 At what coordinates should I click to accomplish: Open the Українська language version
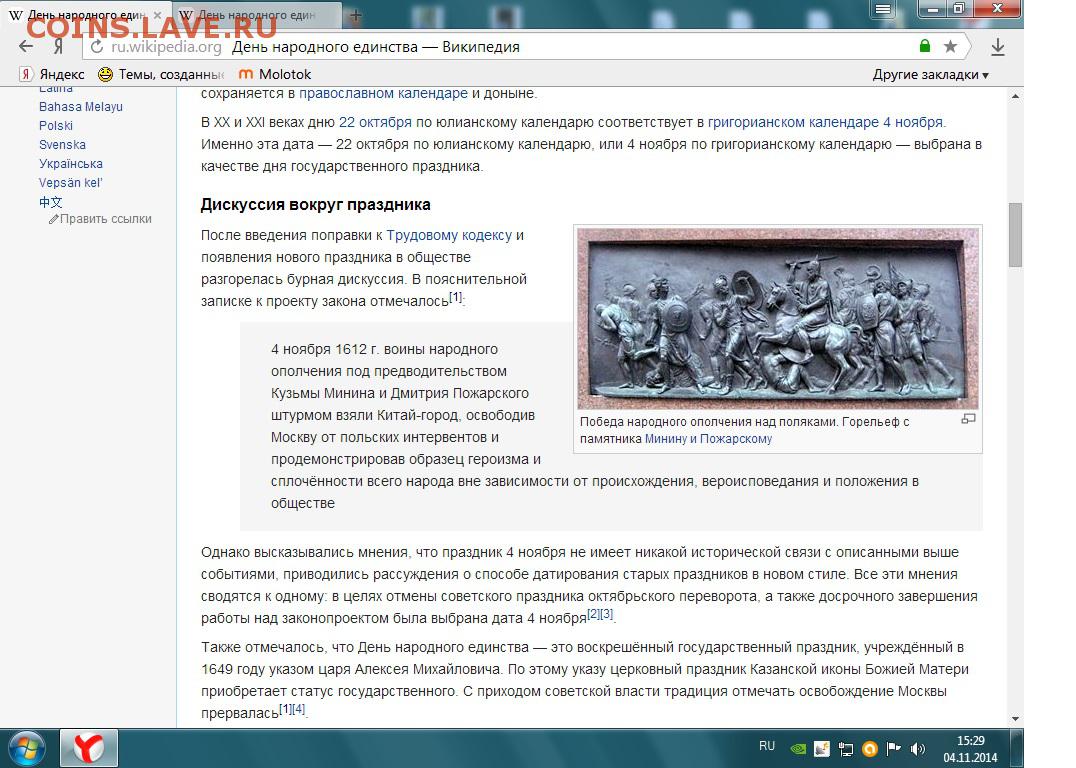click(71, 163)
